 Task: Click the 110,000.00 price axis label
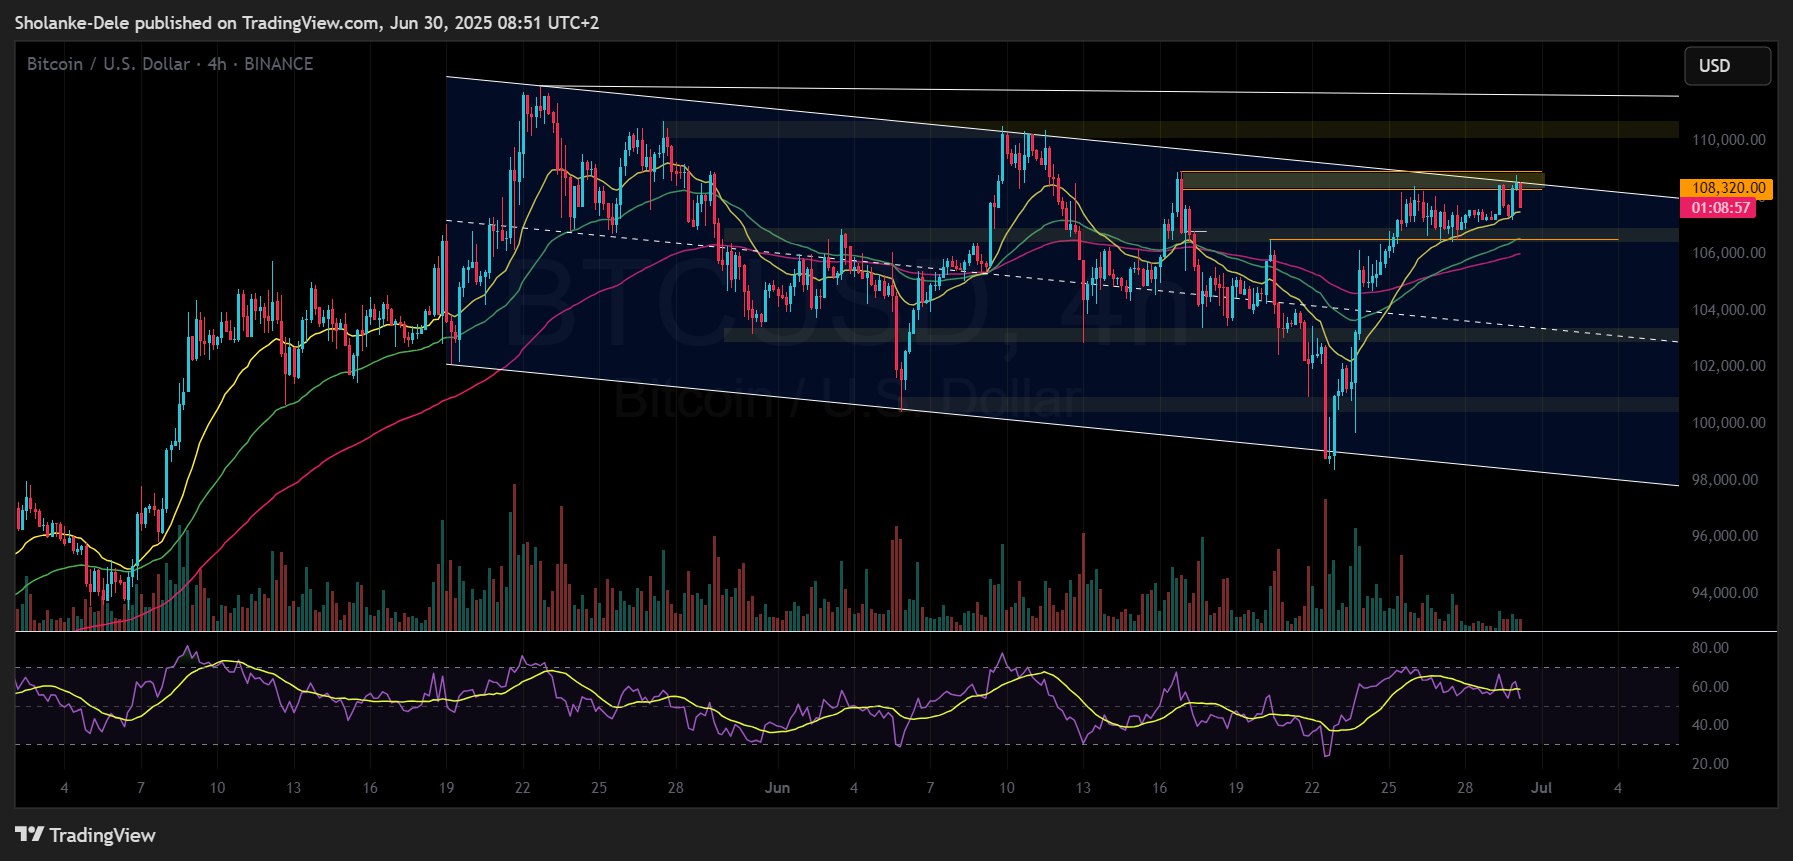click(x=1729, y=140)
